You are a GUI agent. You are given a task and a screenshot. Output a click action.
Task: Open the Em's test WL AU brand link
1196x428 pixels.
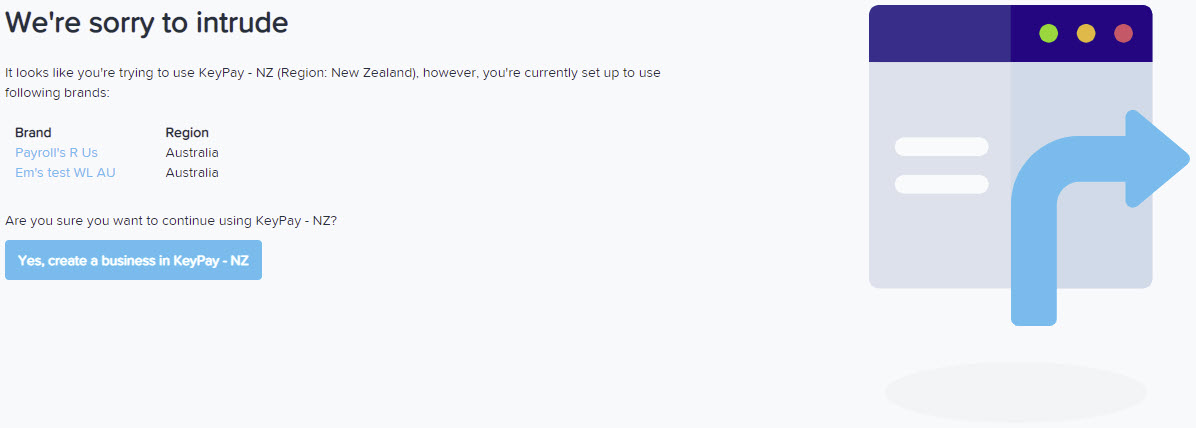[66, 172]
